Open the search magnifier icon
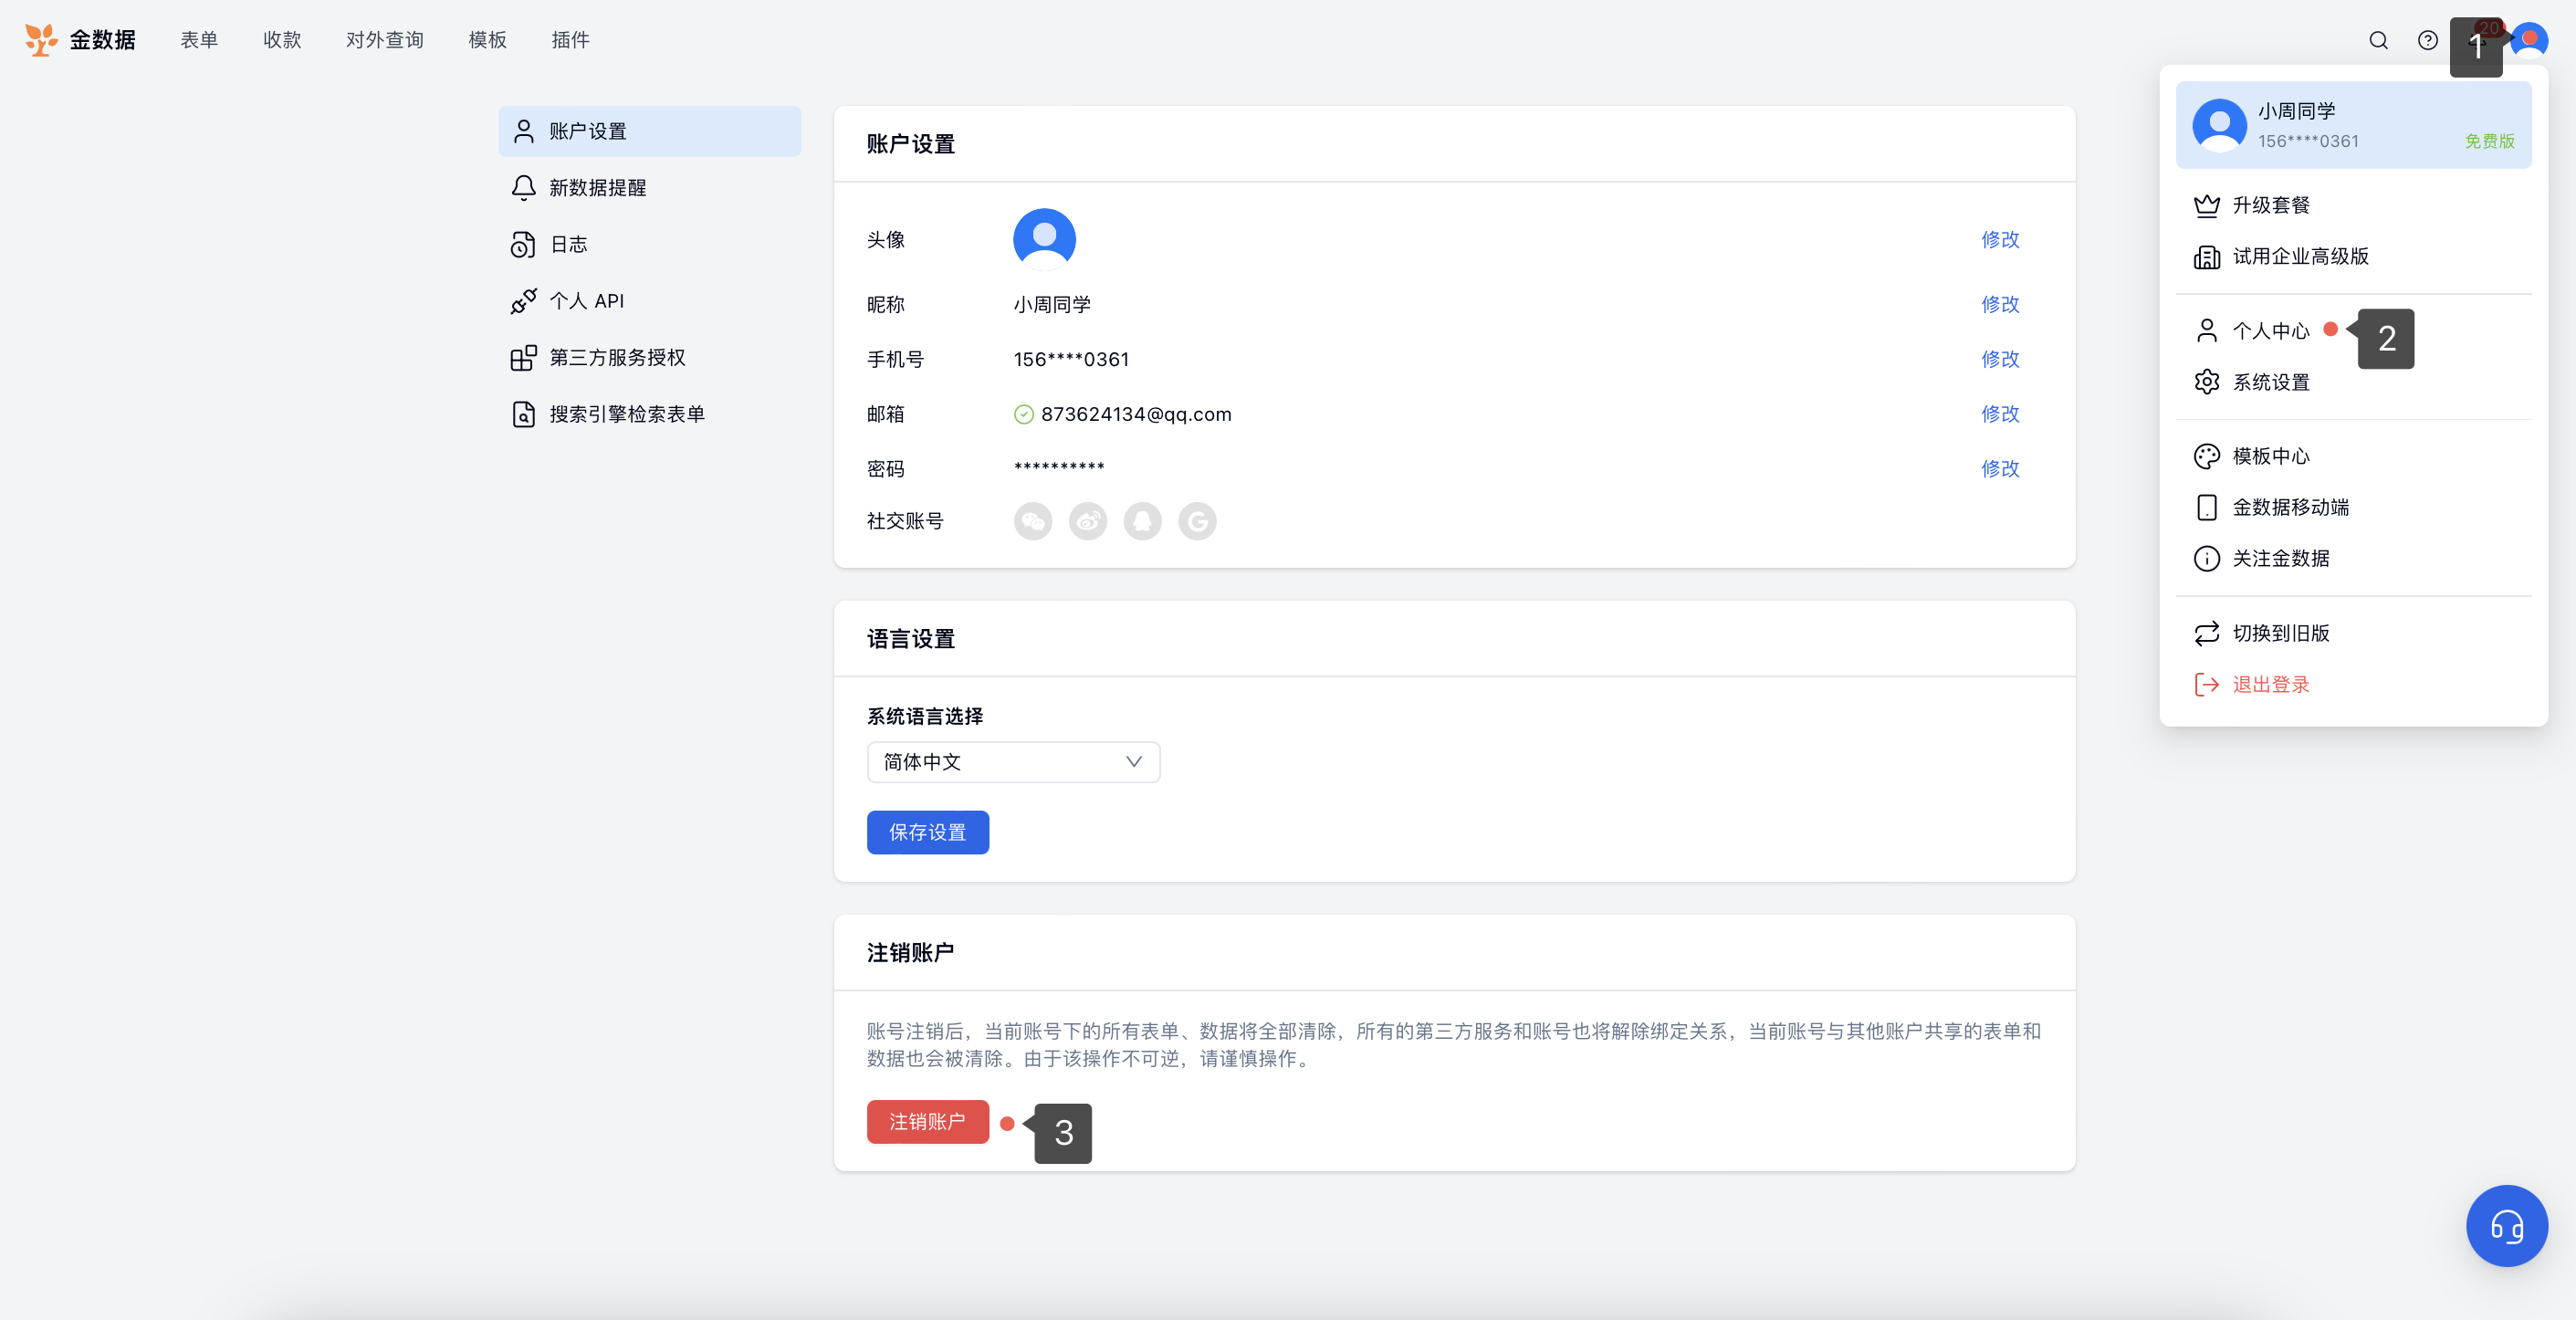Viewport: 2576px width, 1320px height. (2379, 40)
